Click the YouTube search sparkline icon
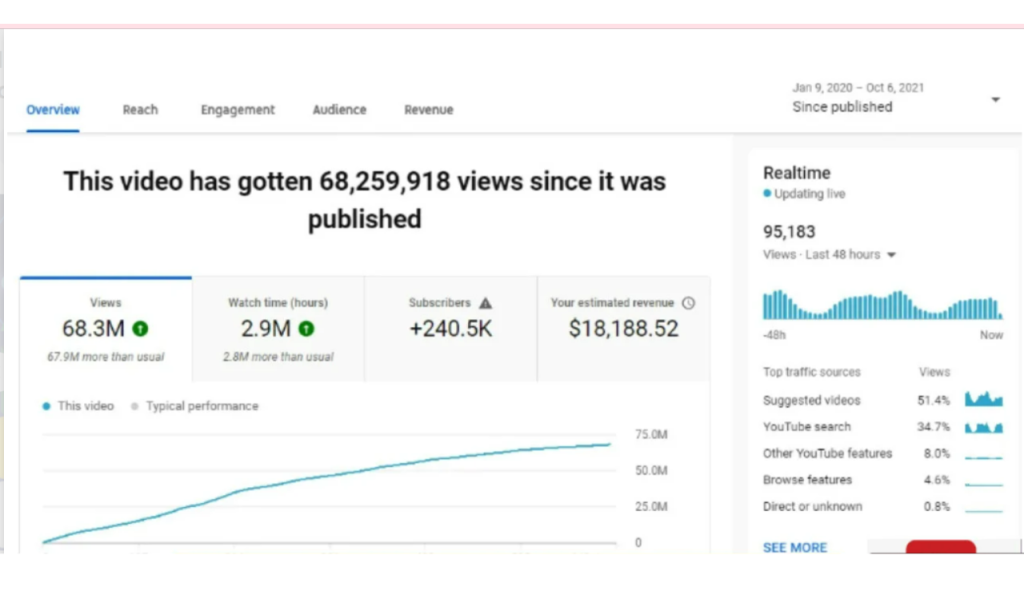The width and height of the screenshot is (1024, 615). [984, 427]
